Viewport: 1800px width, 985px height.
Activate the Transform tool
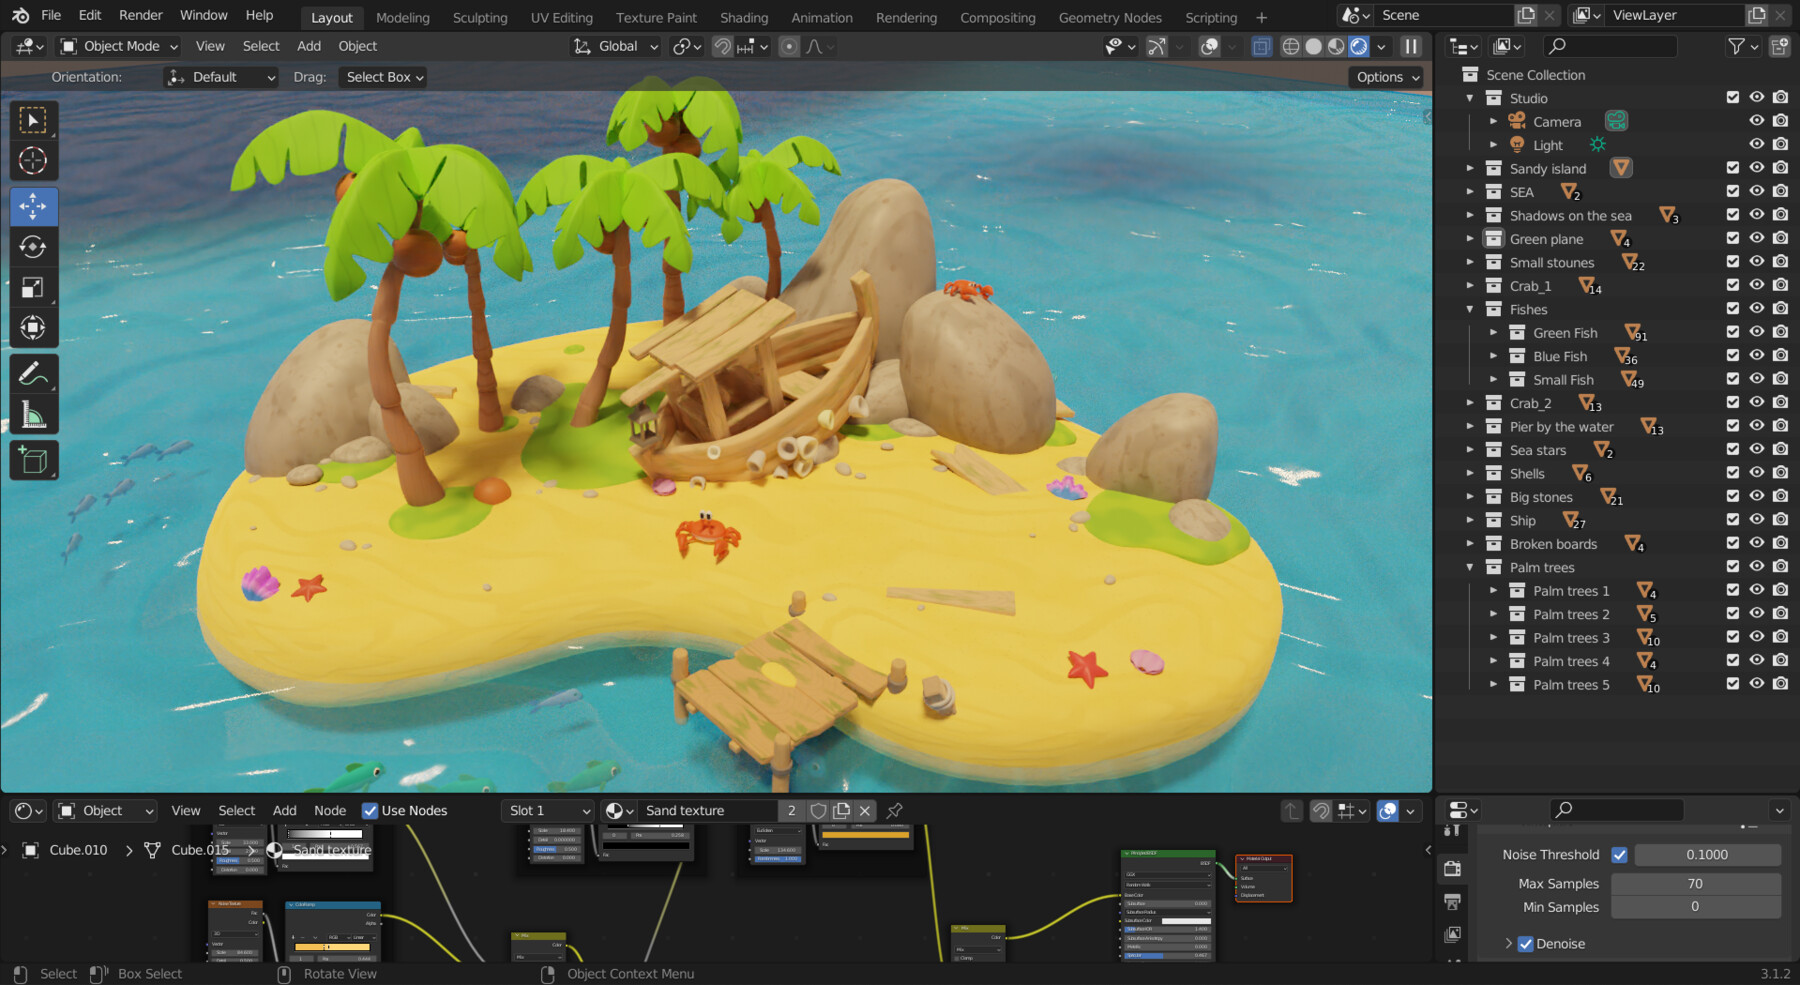(x=33, y=328)
